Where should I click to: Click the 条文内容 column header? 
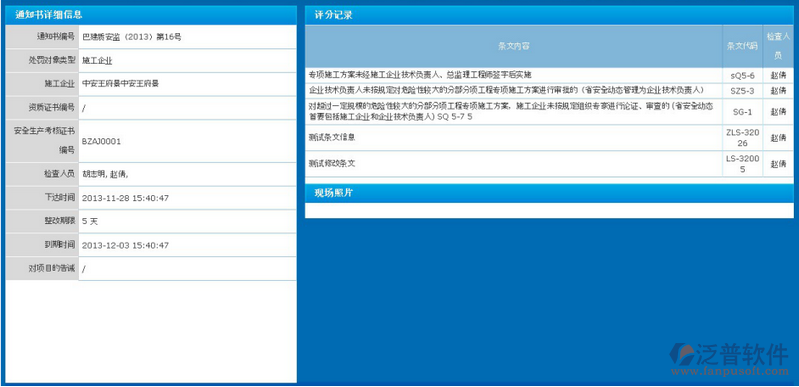point(514,46)
